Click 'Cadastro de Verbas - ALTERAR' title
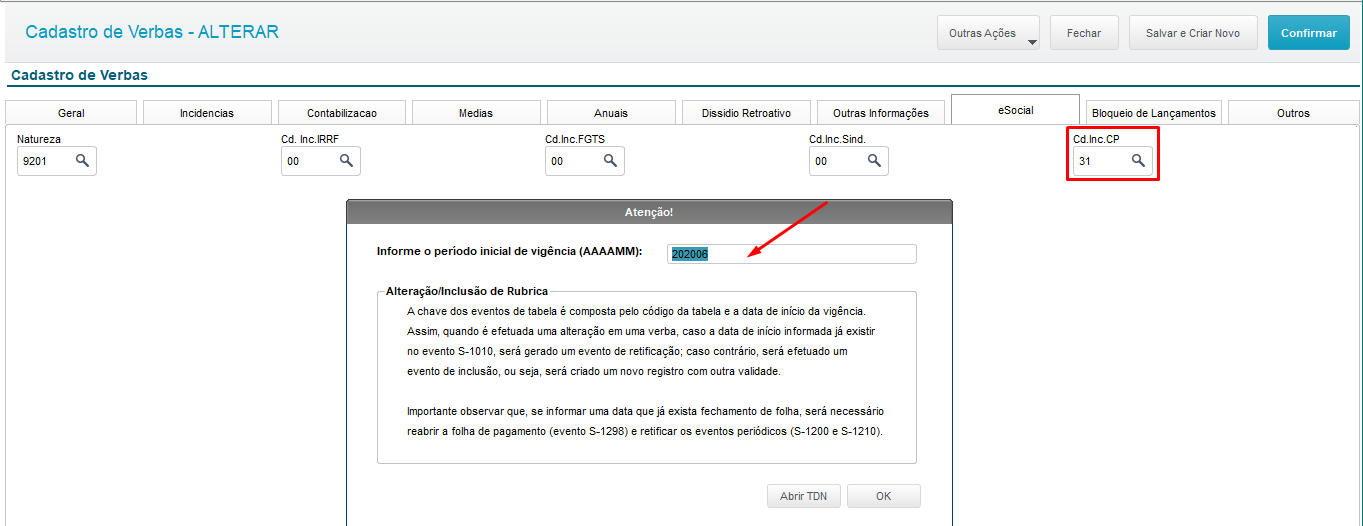 tap(152, 32)
